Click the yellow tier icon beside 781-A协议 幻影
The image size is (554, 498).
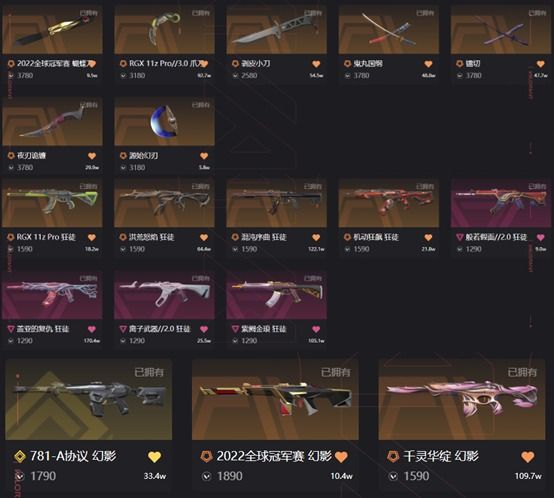click(19, 456)
